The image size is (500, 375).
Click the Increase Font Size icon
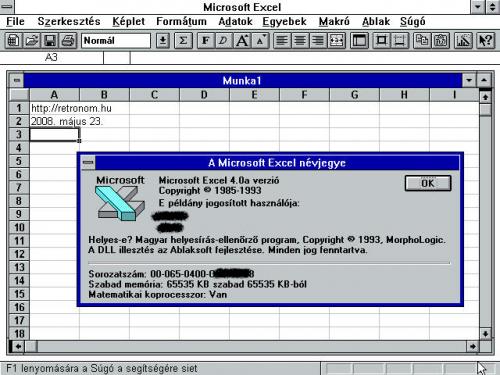tap(242, 41)
